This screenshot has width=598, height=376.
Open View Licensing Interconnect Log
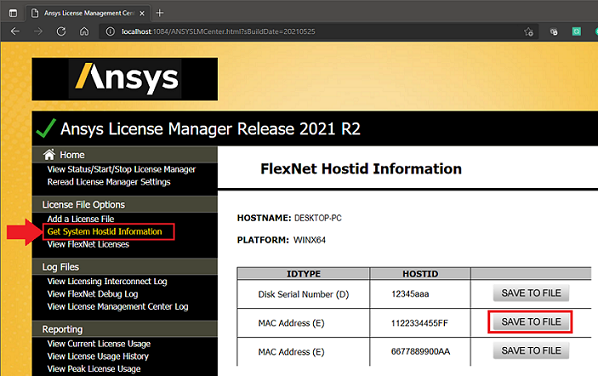tap(107, 281)
